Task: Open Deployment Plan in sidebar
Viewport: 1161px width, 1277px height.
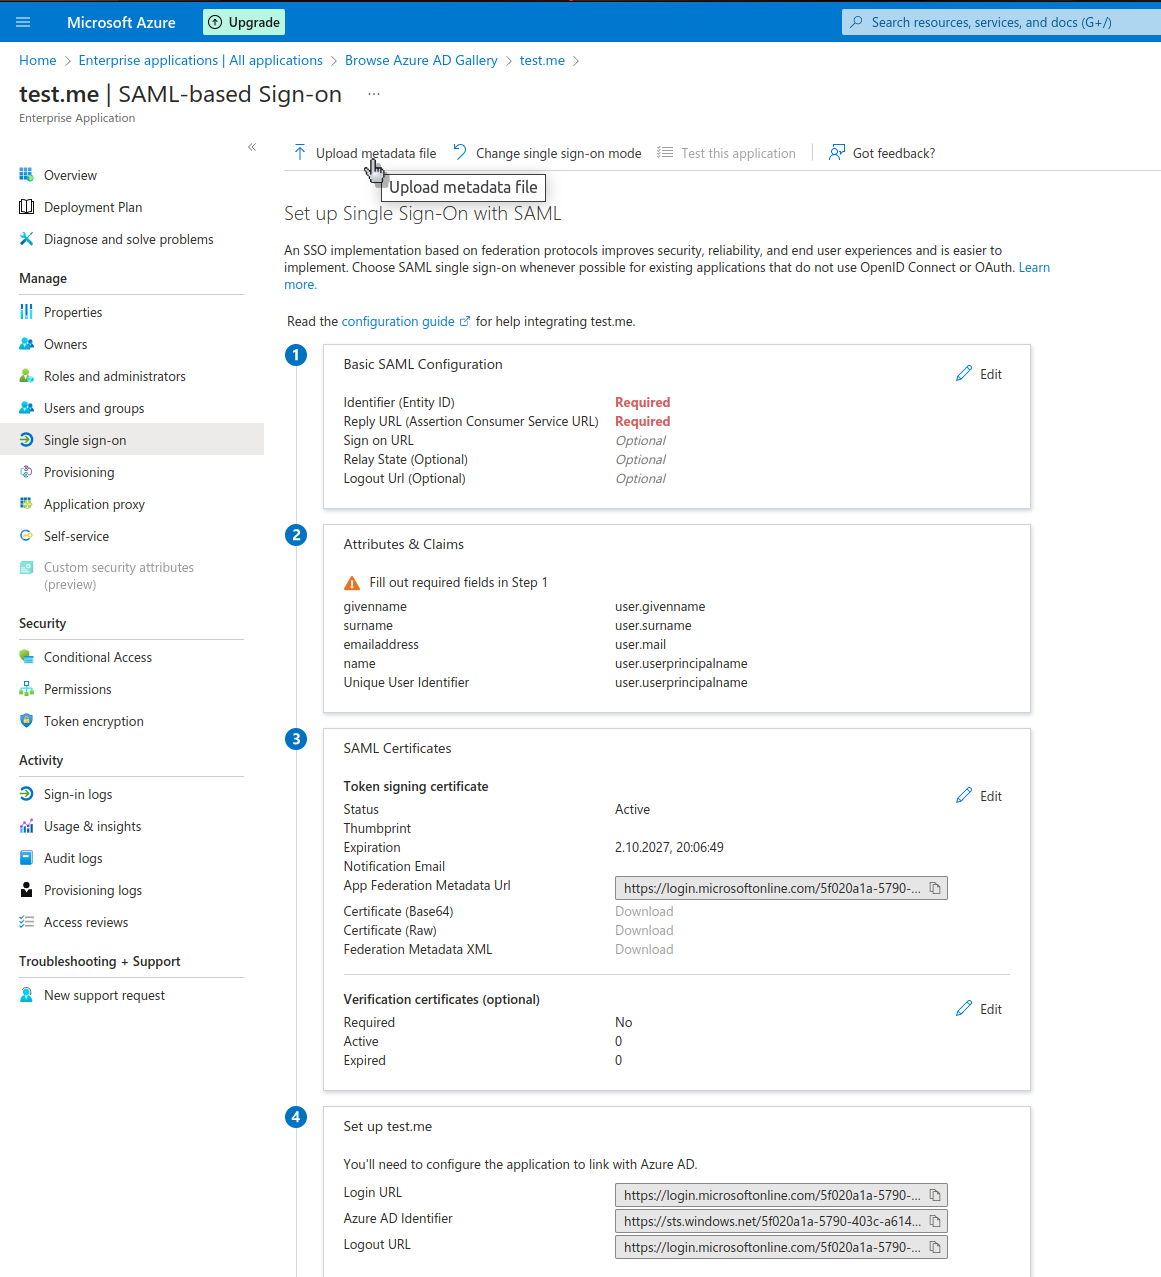Action: pyautogui.click(x=93, y=207)
